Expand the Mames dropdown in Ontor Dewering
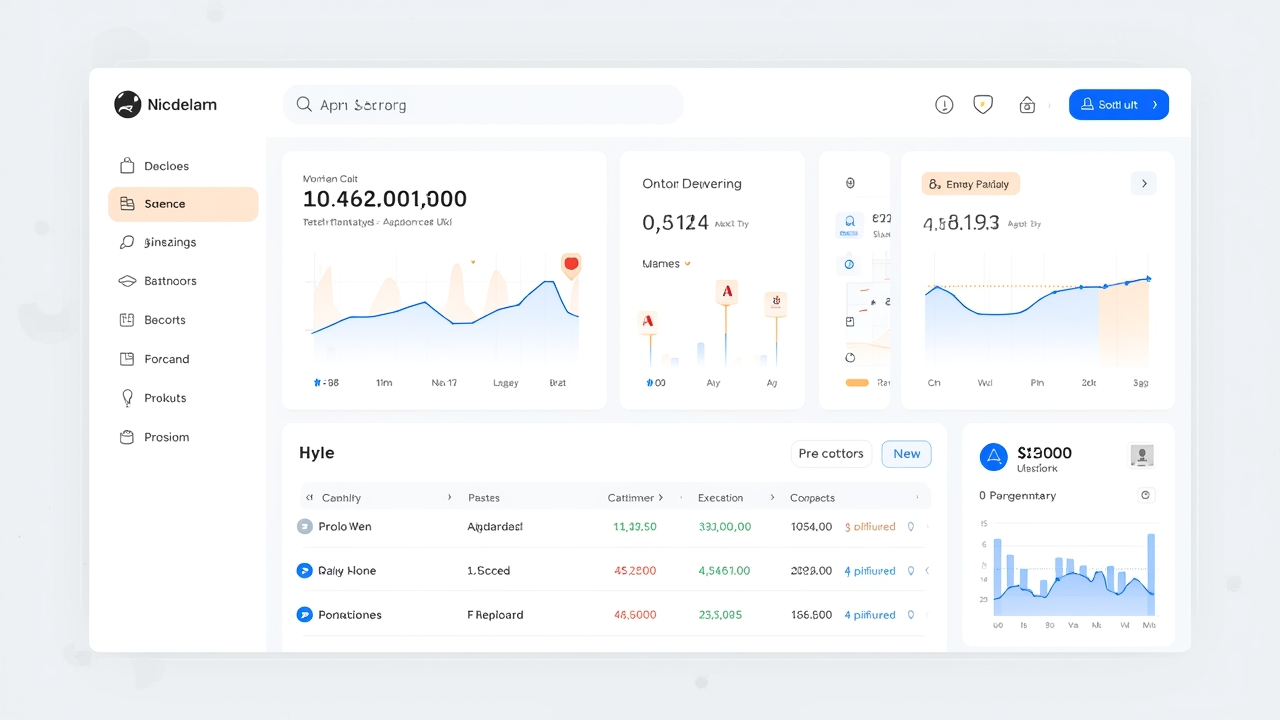The width and height of the screenshot is (1280, 720). click(x=665, y=263)
